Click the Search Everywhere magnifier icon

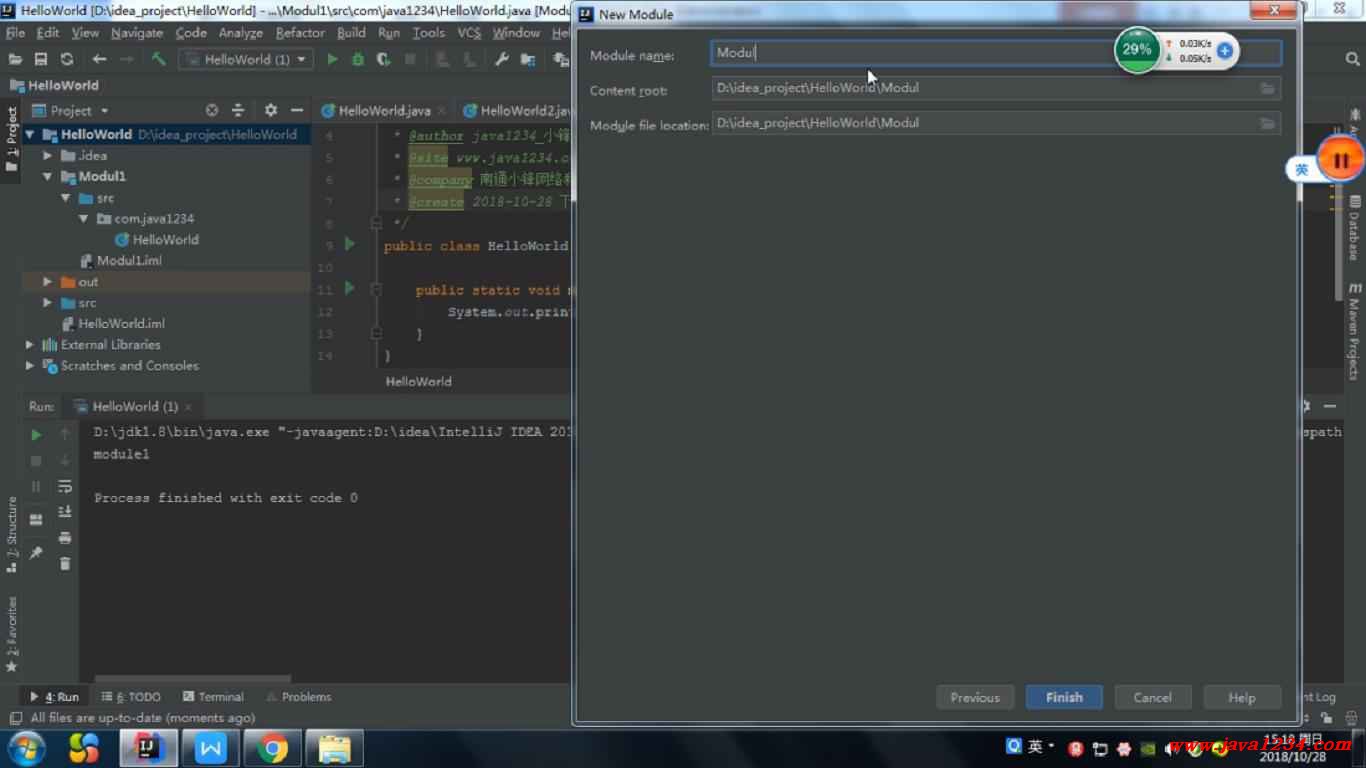[x=1352, y=59]
